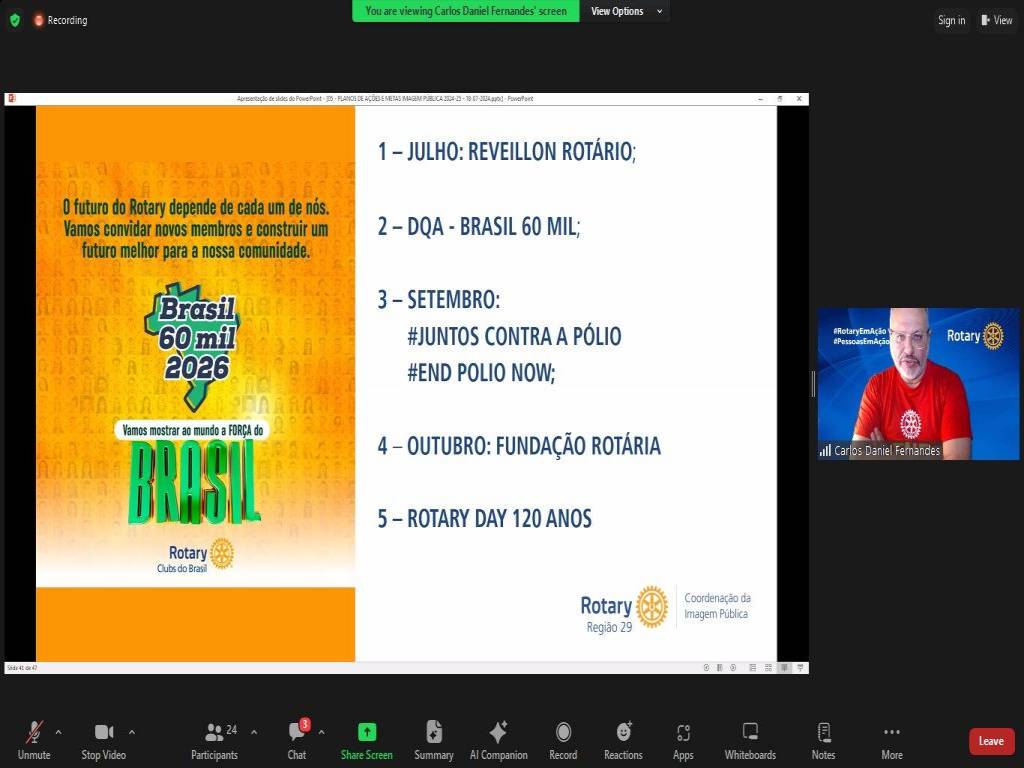Click the green encryption shield icon
The image size is (1024, 768).
[15, 20]
